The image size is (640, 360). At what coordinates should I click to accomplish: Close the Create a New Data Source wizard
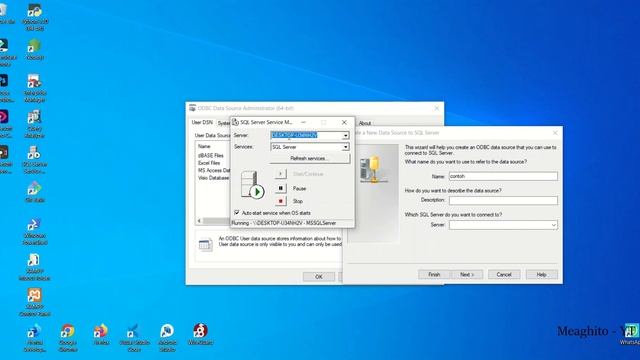(x=555, y=133)
